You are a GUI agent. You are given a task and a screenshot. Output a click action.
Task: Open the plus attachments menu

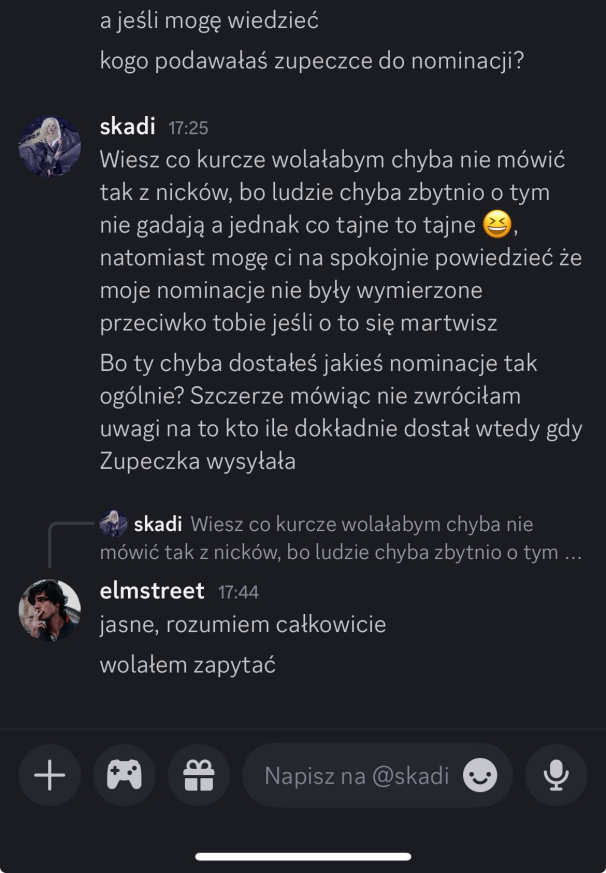pyautogui.click(x=49, y=775)
